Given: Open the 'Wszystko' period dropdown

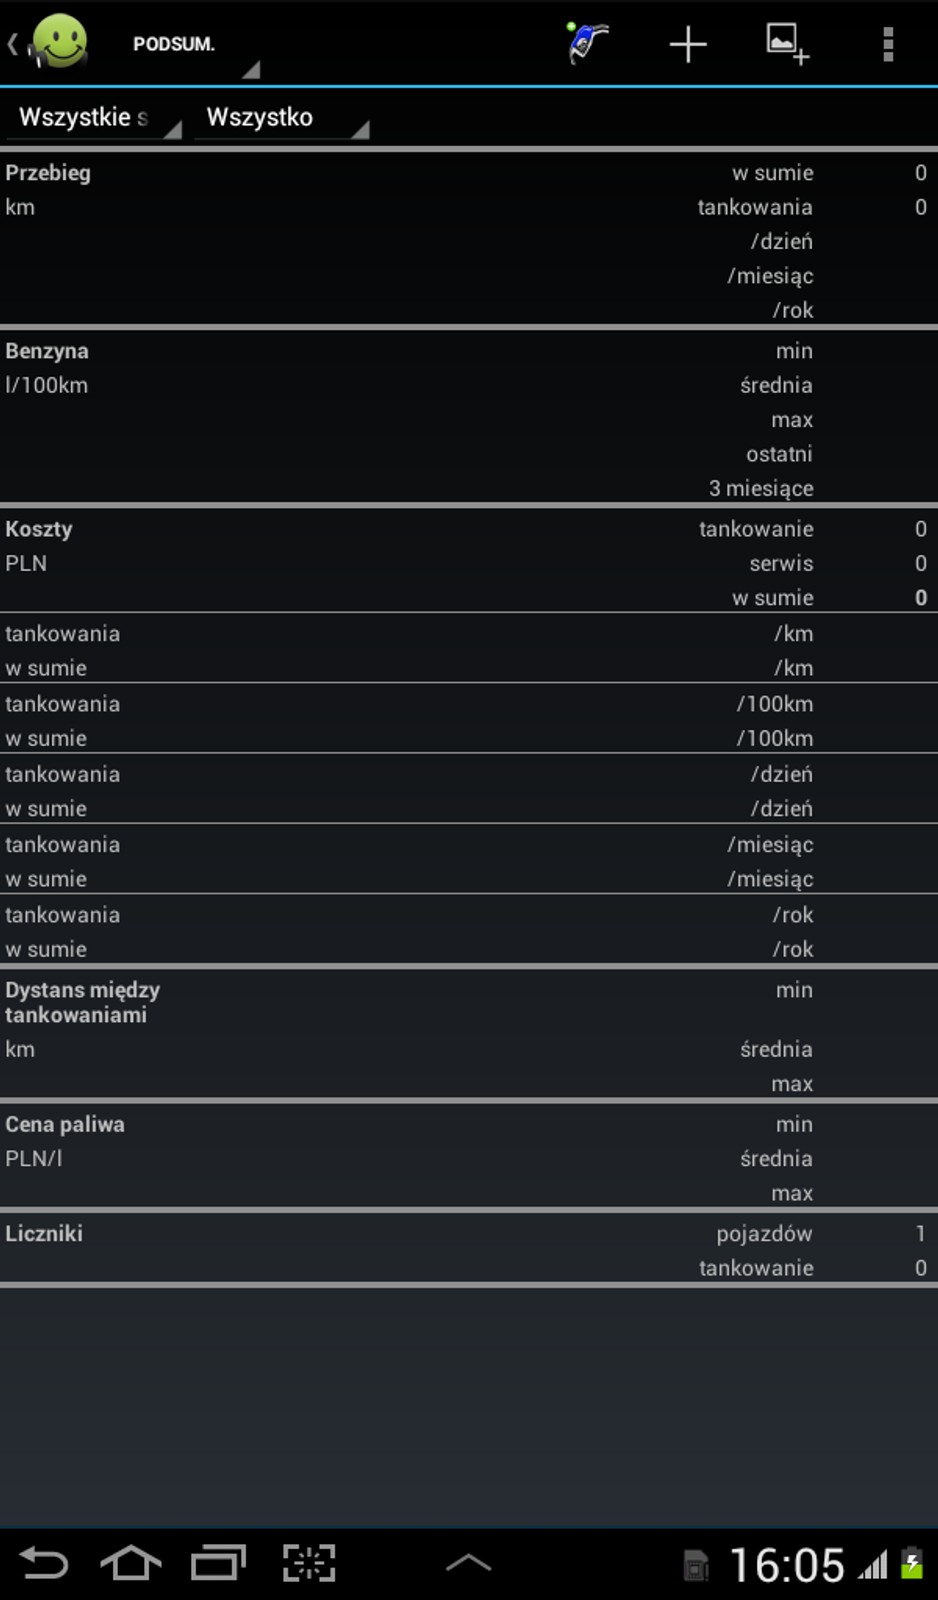Looking at the screenshot, I should tap(283, 118).
